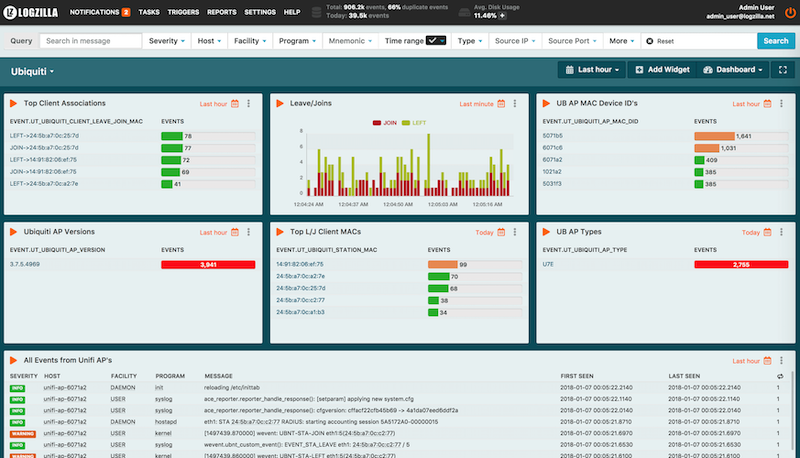800x458 pixels.
Task: Open the 14:91:82:06:ef:75 station MAC link
Action: pos(300,264)
